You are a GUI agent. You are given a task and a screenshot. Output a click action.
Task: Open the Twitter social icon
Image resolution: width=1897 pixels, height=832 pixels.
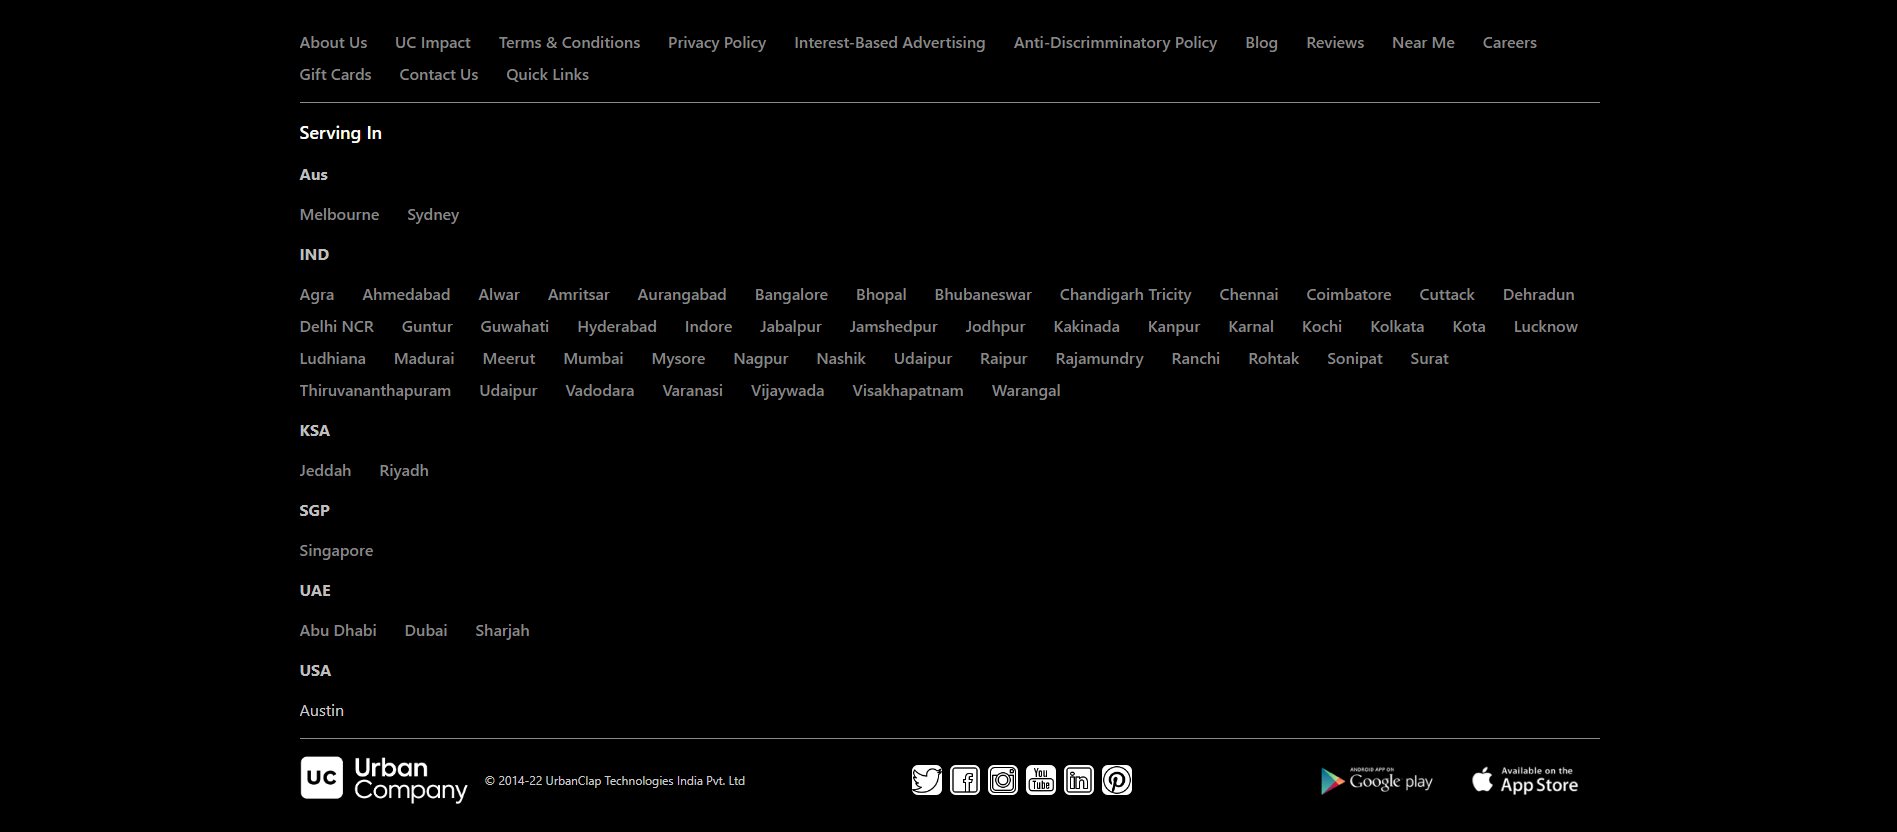[x=927, y=780]
